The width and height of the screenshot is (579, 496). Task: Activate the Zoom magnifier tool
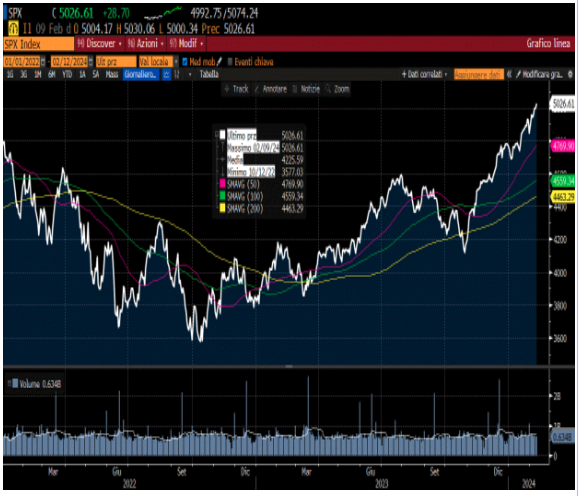[x=337, y=89]
